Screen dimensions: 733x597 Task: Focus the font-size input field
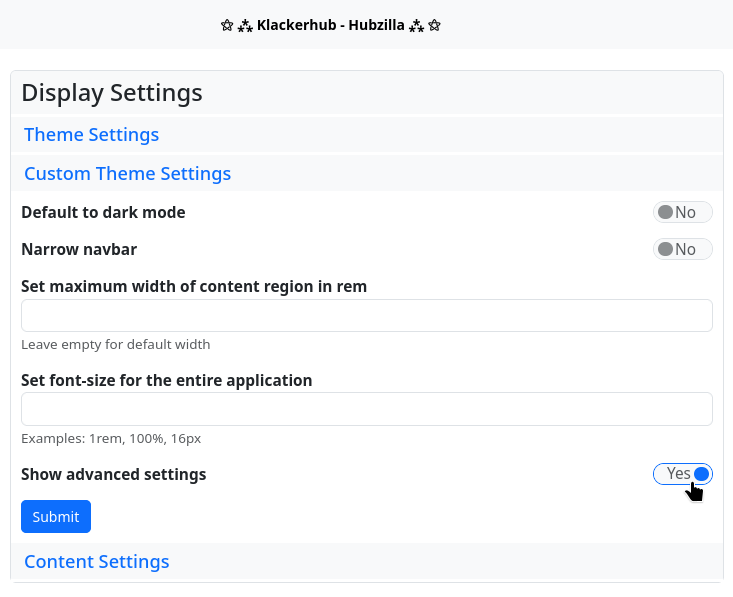[366, 409]
